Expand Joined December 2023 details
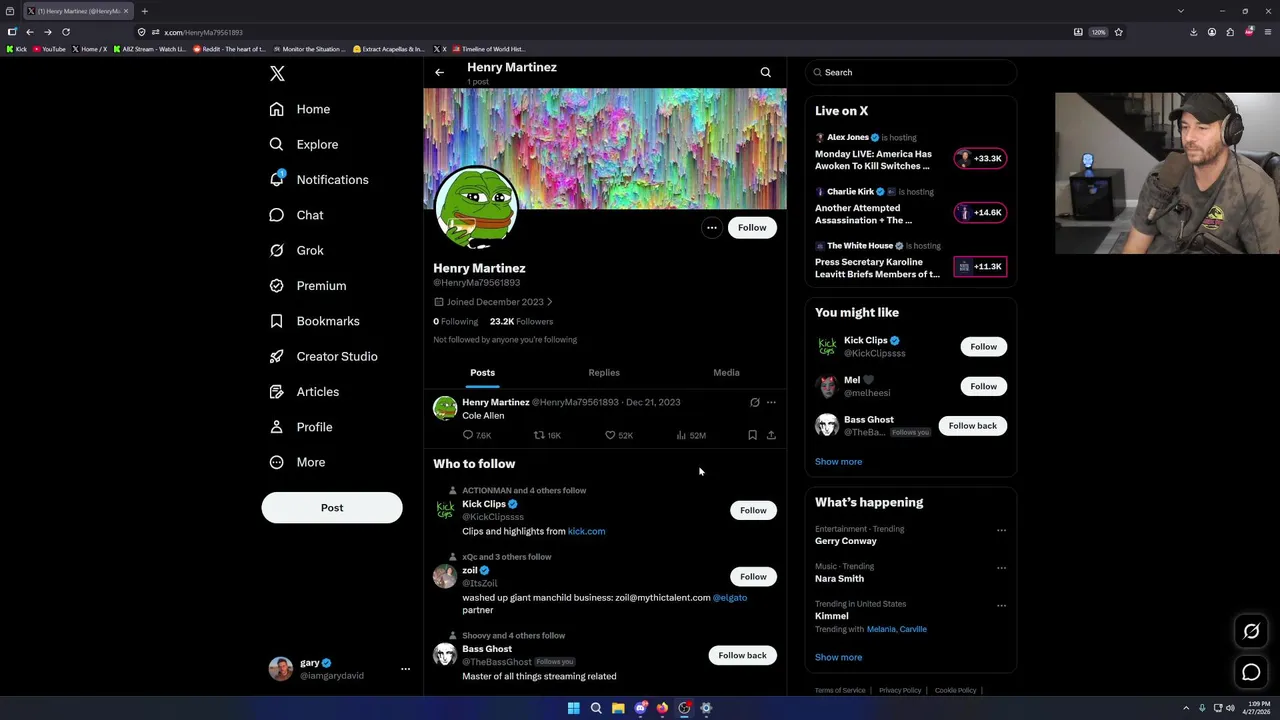 tap(493, 302)
